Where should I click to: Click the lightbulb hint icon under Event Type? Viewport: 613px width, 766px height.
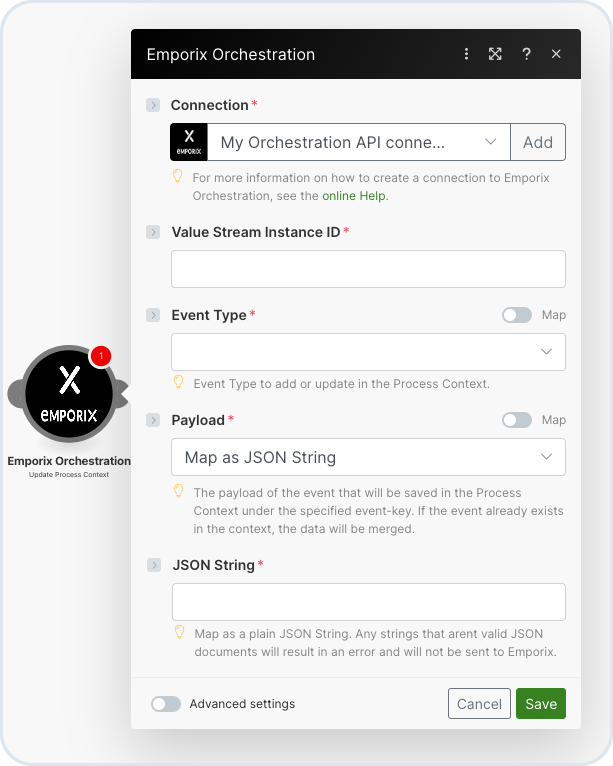179,382
